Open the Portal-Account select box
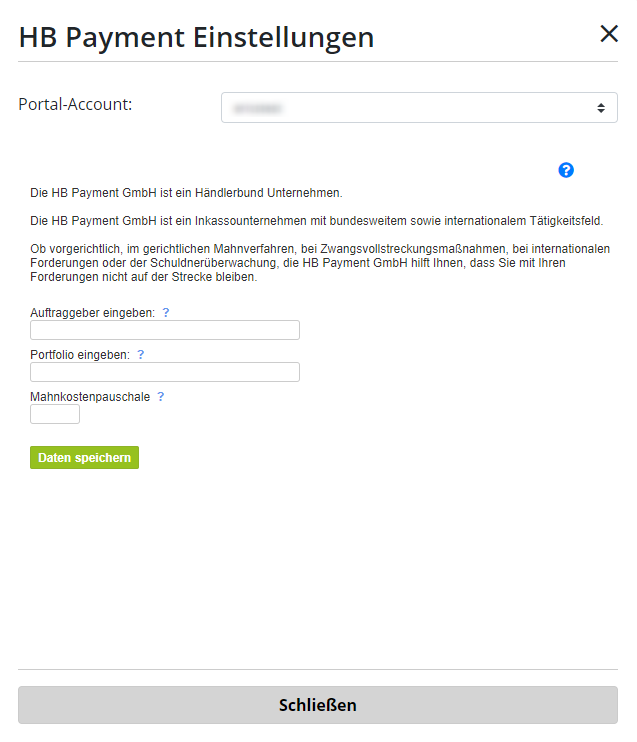Viewport: 637px width, 742px height. coord(419,108)
